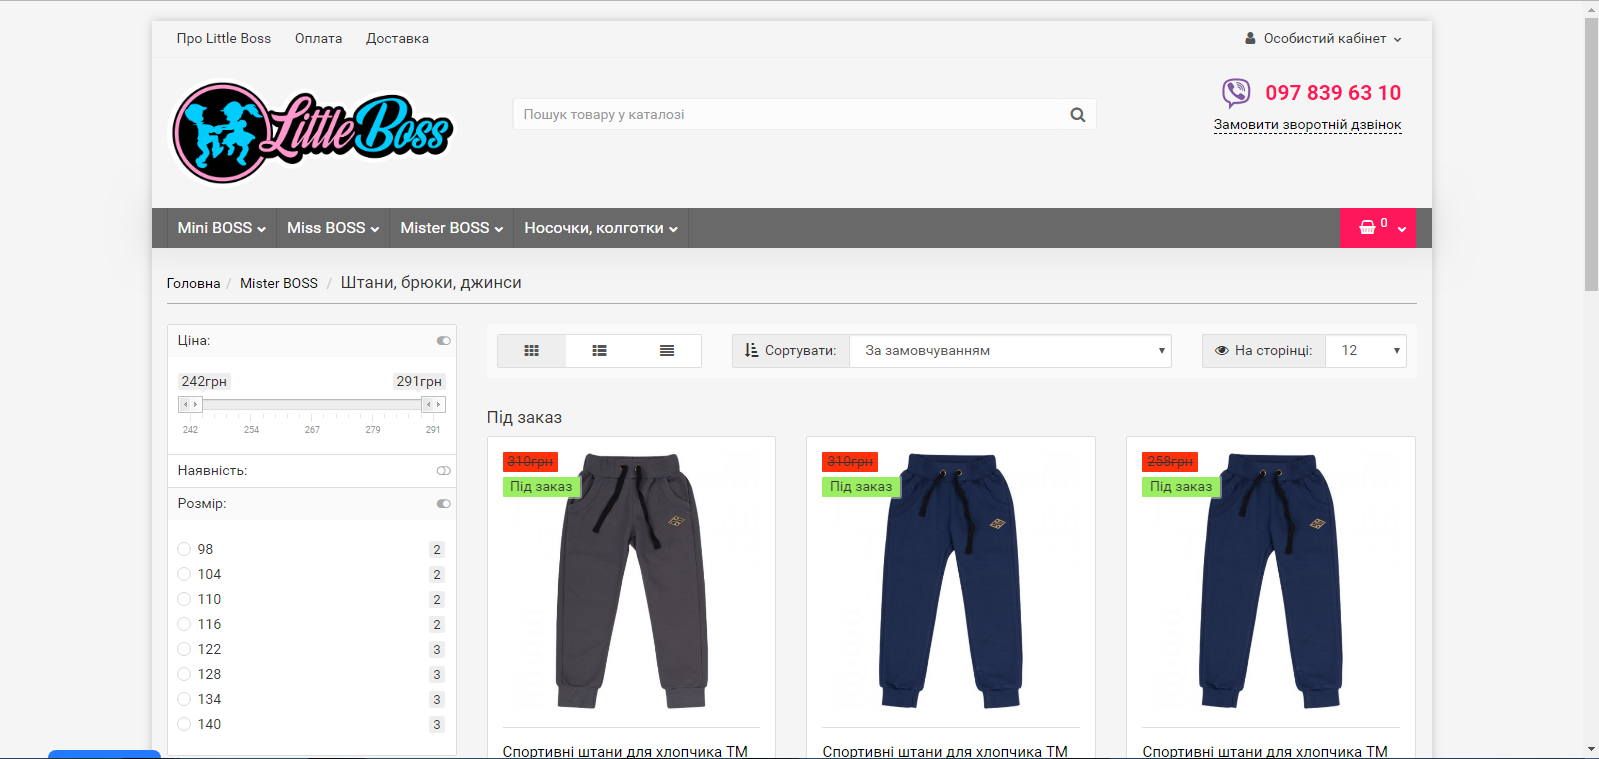Click the catalog search input field

click(790, 115)
